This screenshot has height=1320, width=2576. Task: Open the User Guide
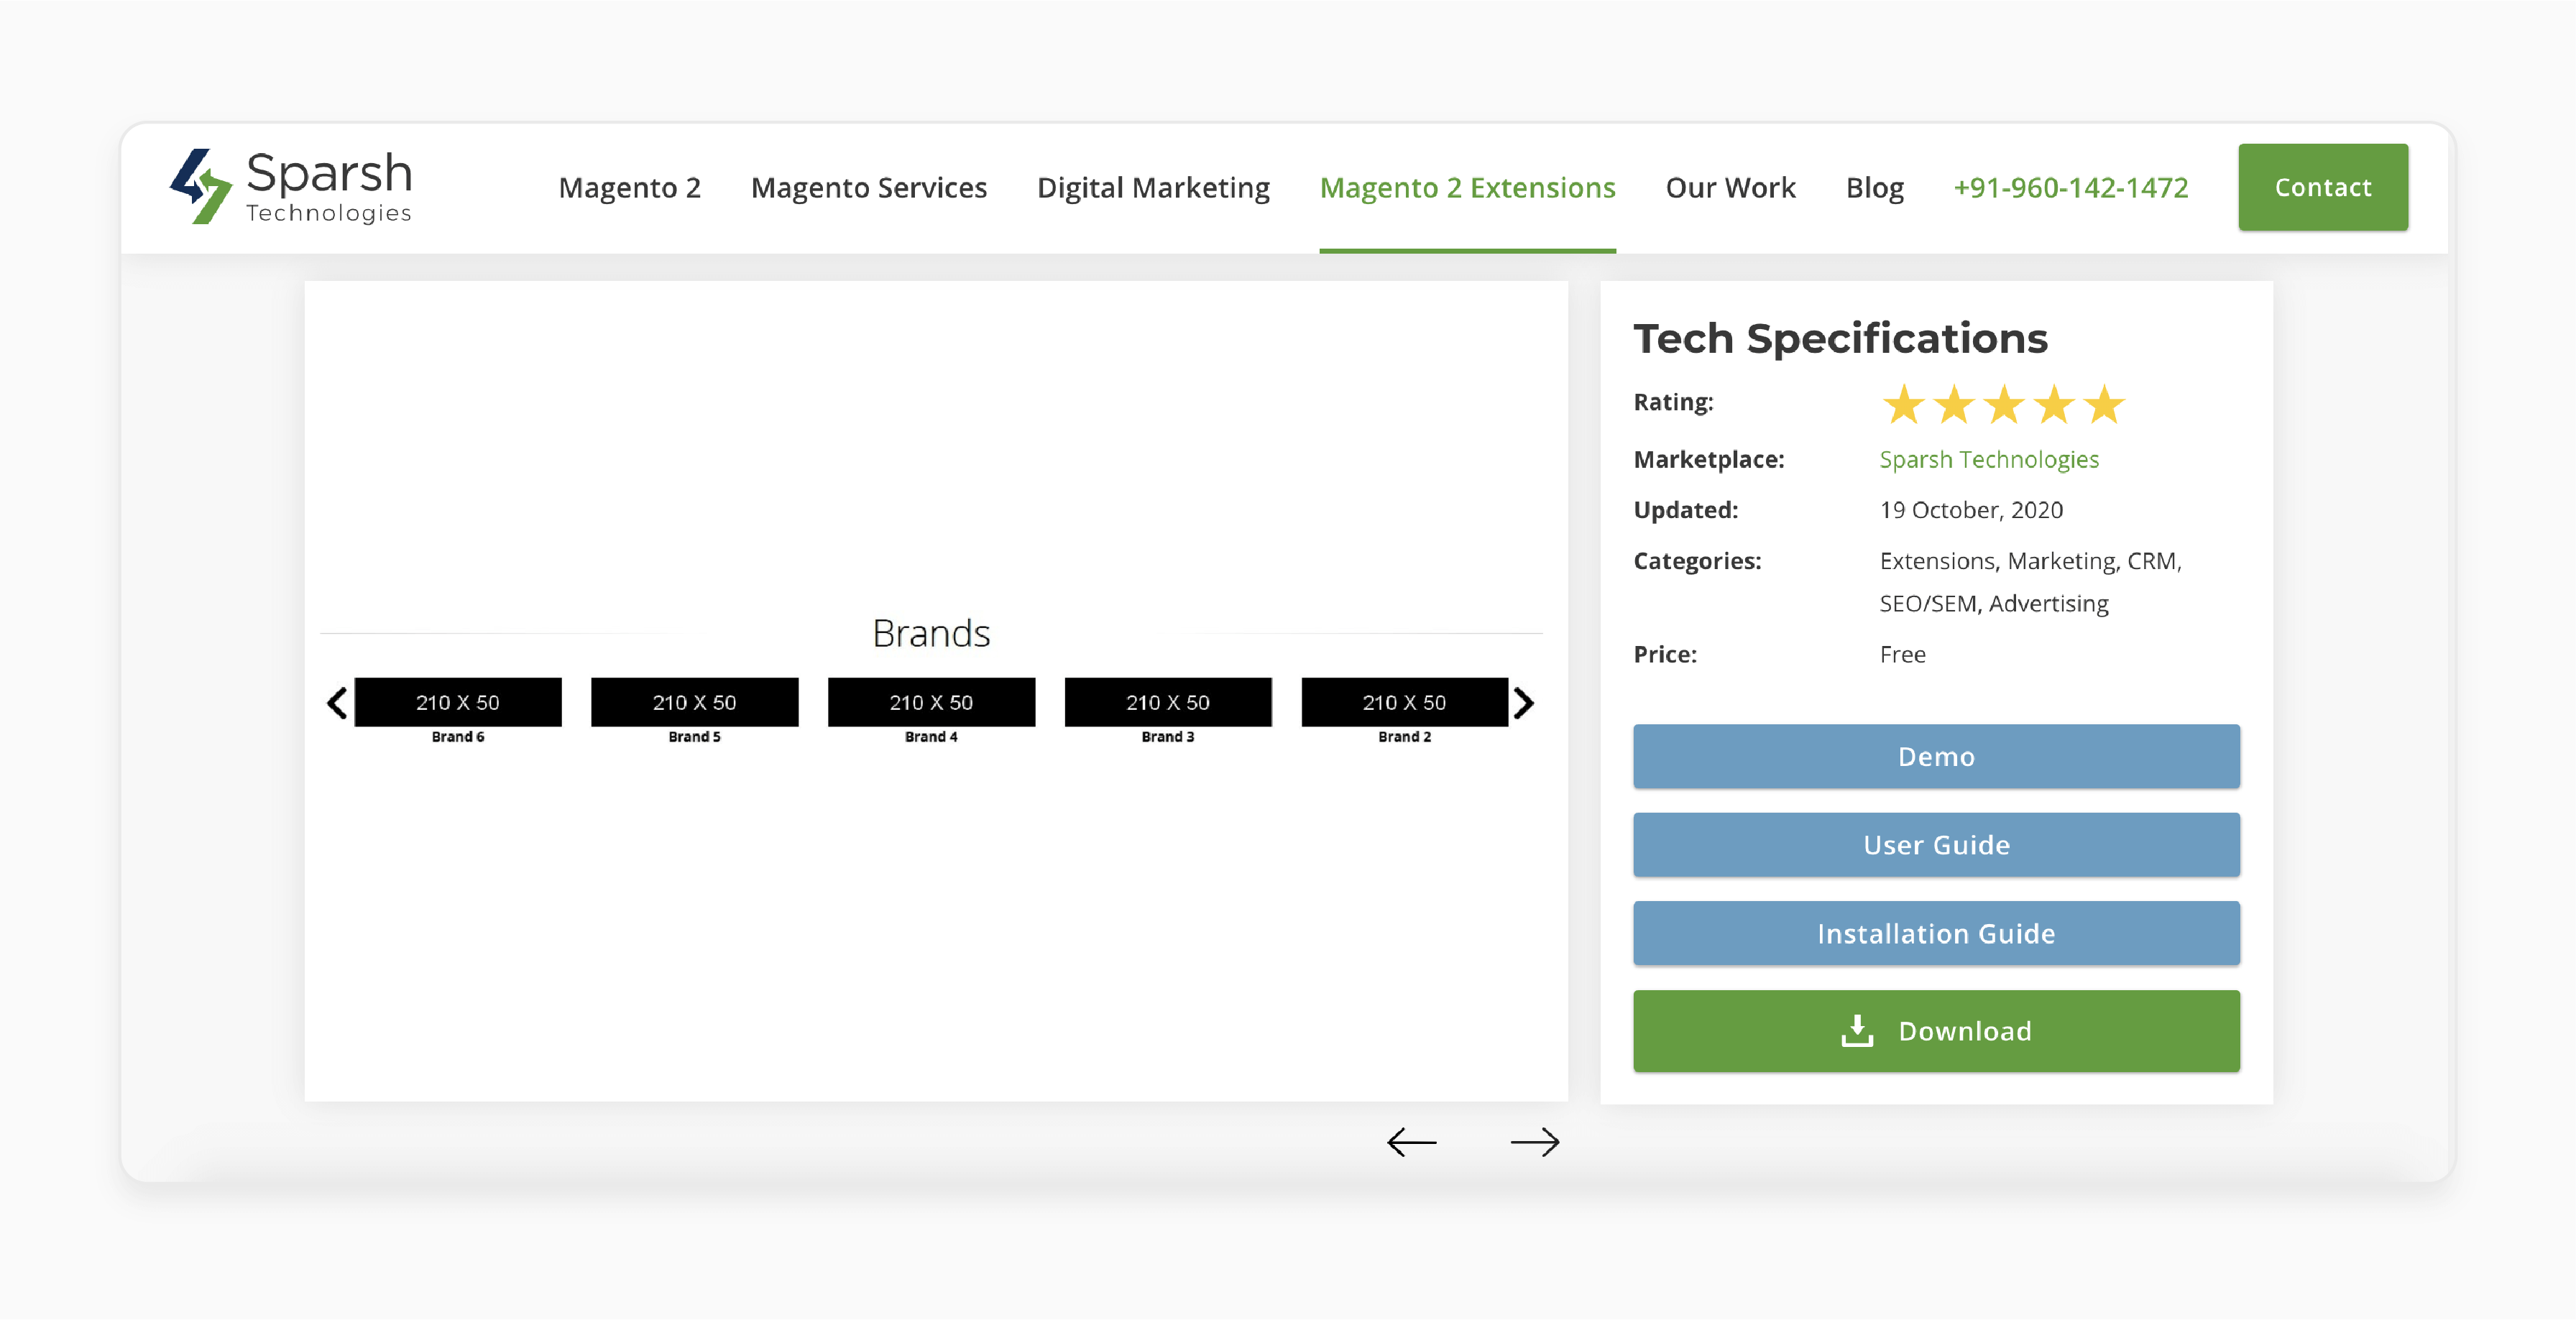tap(1936, 845)
